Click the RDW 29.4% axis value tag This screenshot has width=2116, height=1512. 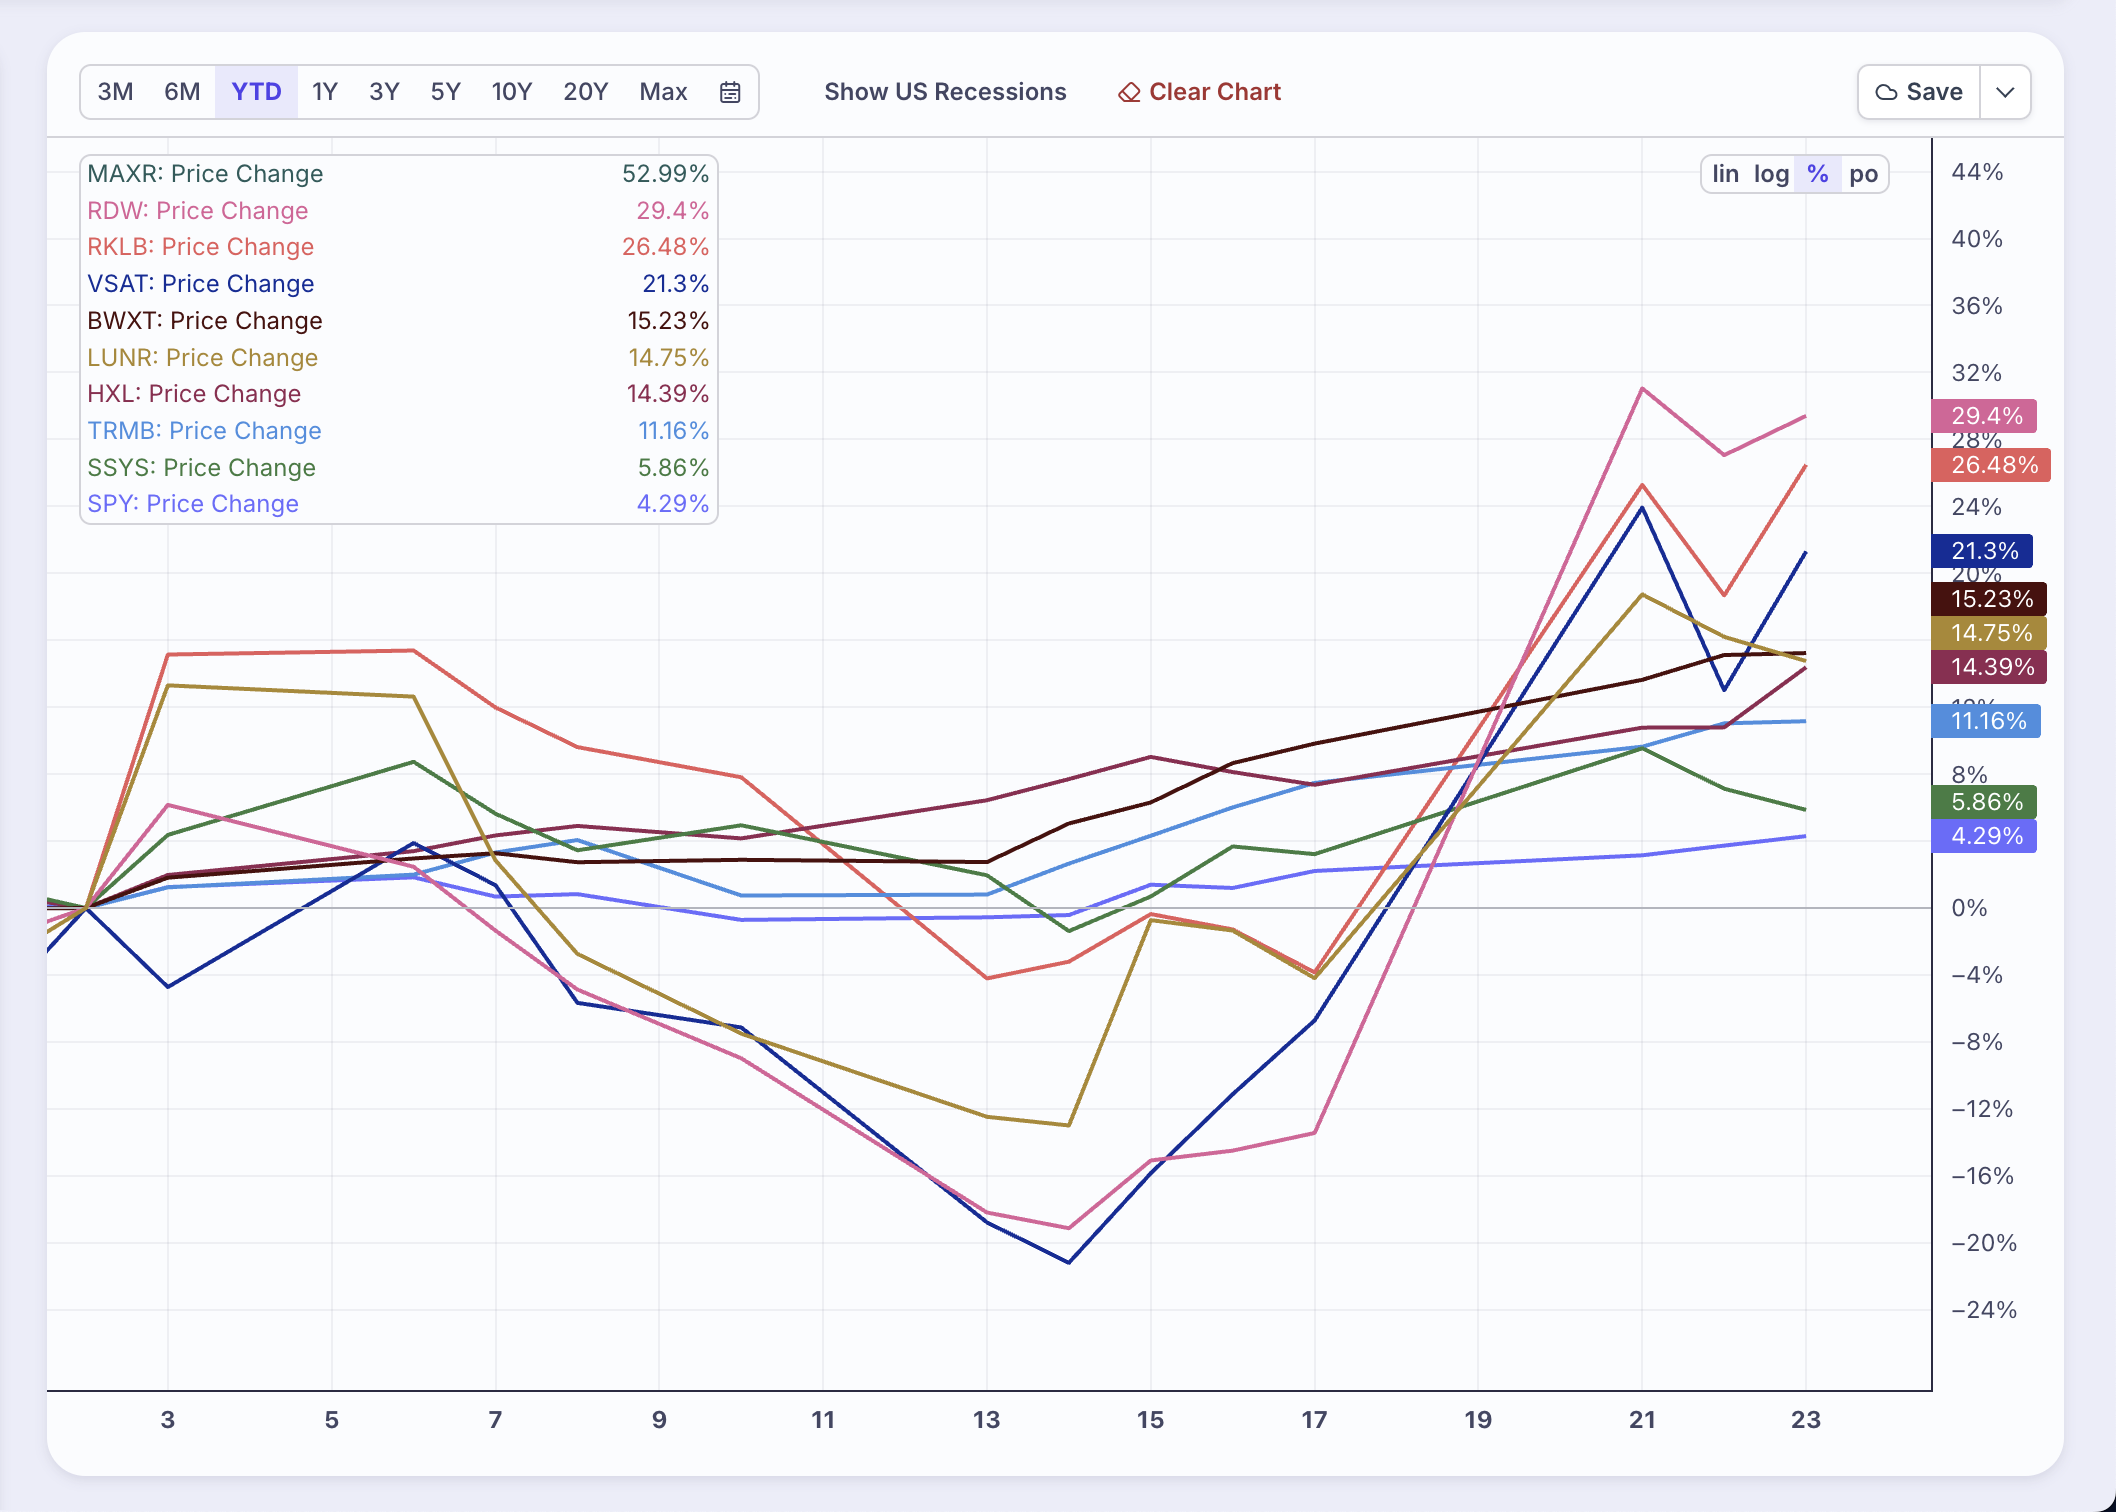tap(1985, 416)
